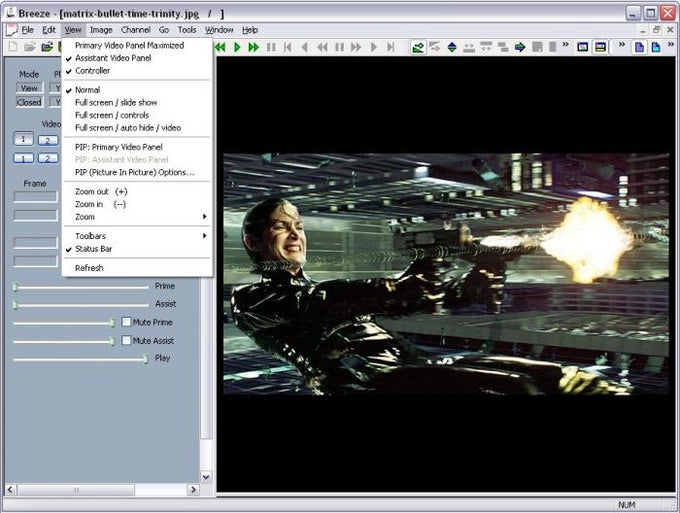This screenshot has width=680, height=513.
Task: Click the purple-blue document toolbar icon
Action: tap(639, 47)
